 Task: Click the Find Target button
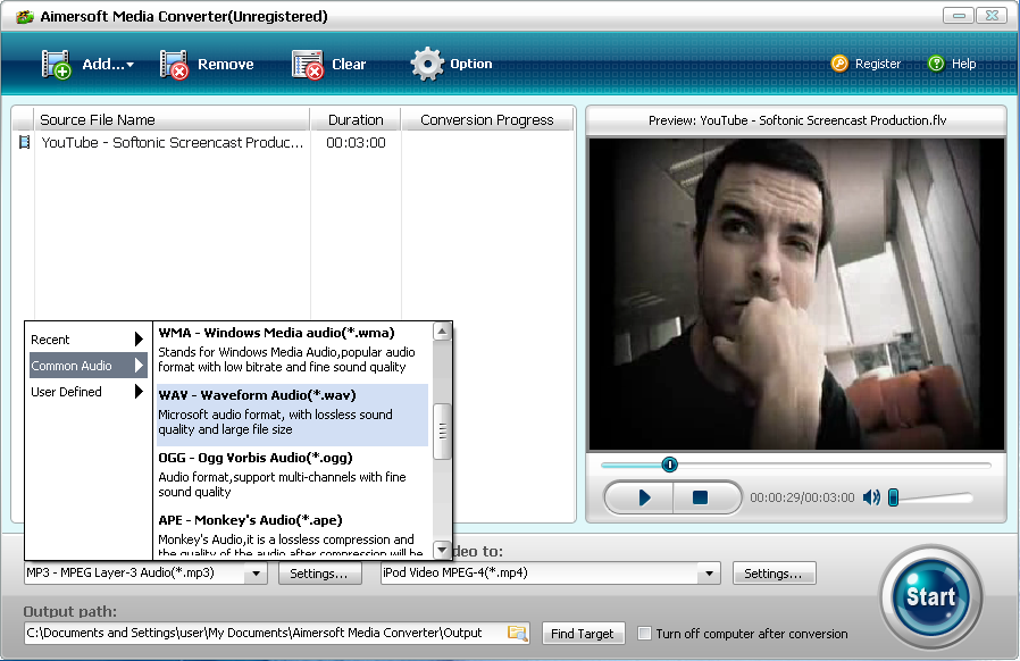583,633
